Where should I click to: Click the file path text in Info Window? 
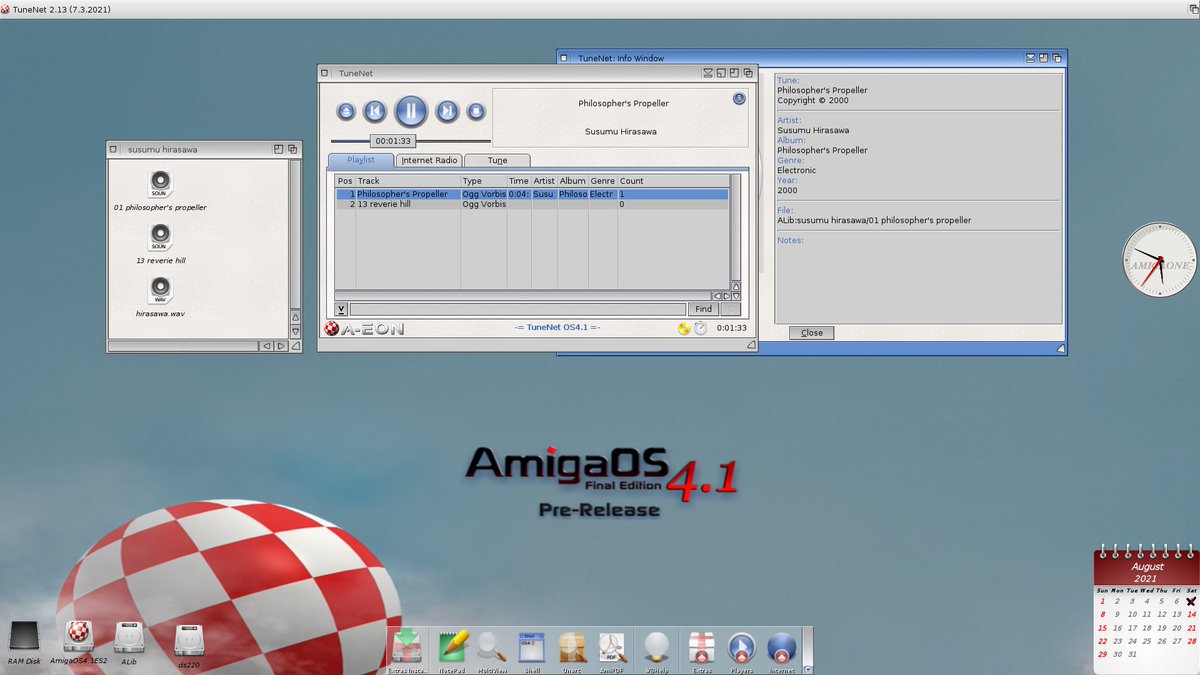click(874, 220)
